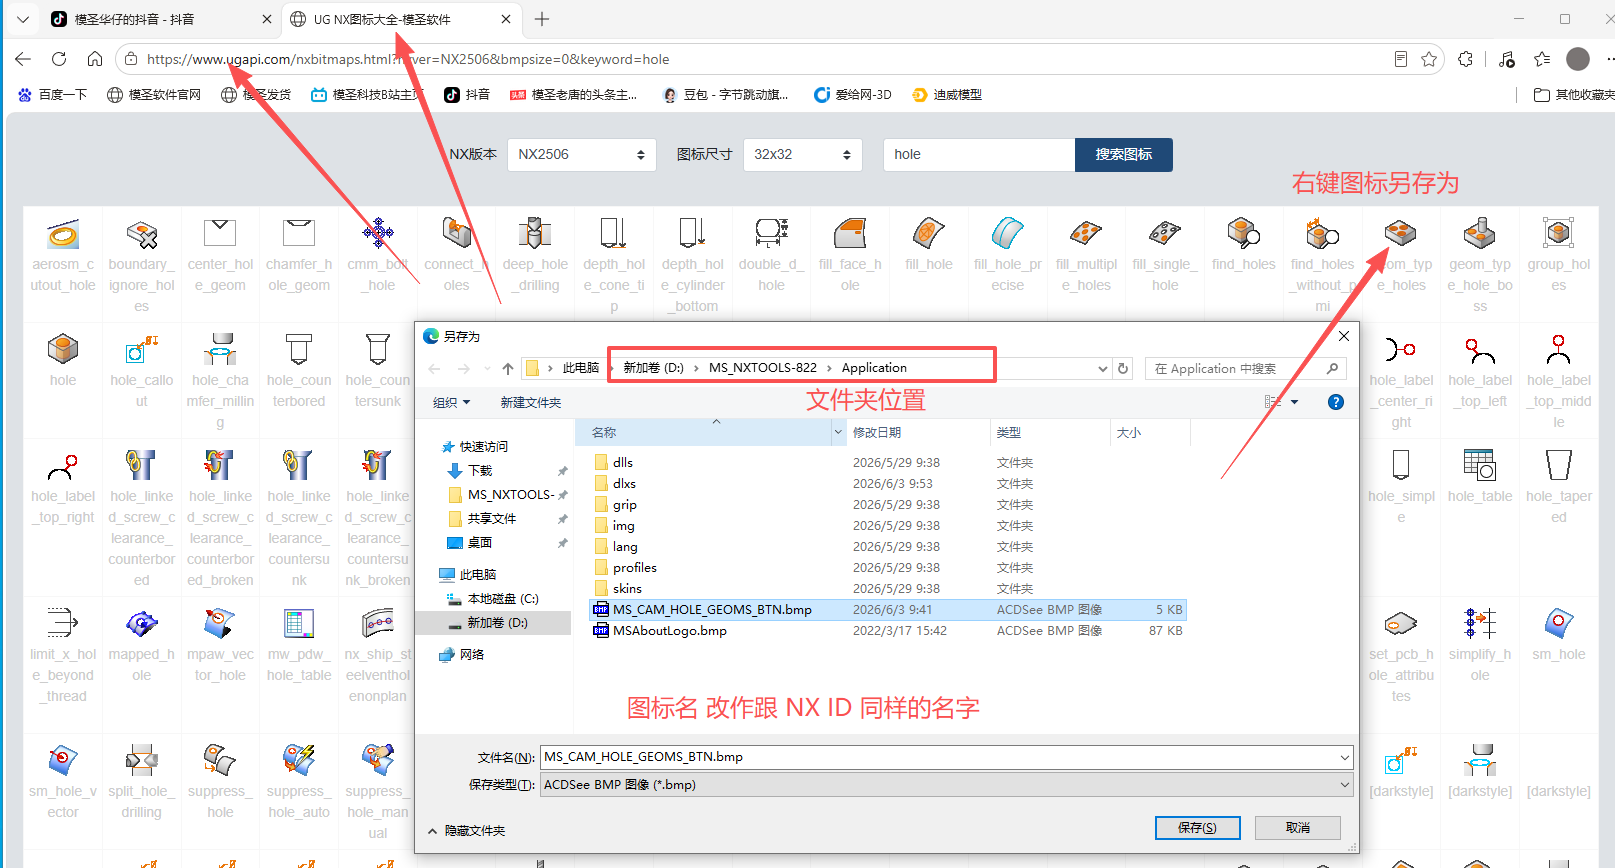Select 下载 in quick access
Image resolution: width=1615 pixels, height=868 pixels.
click(x=480, y=471)
